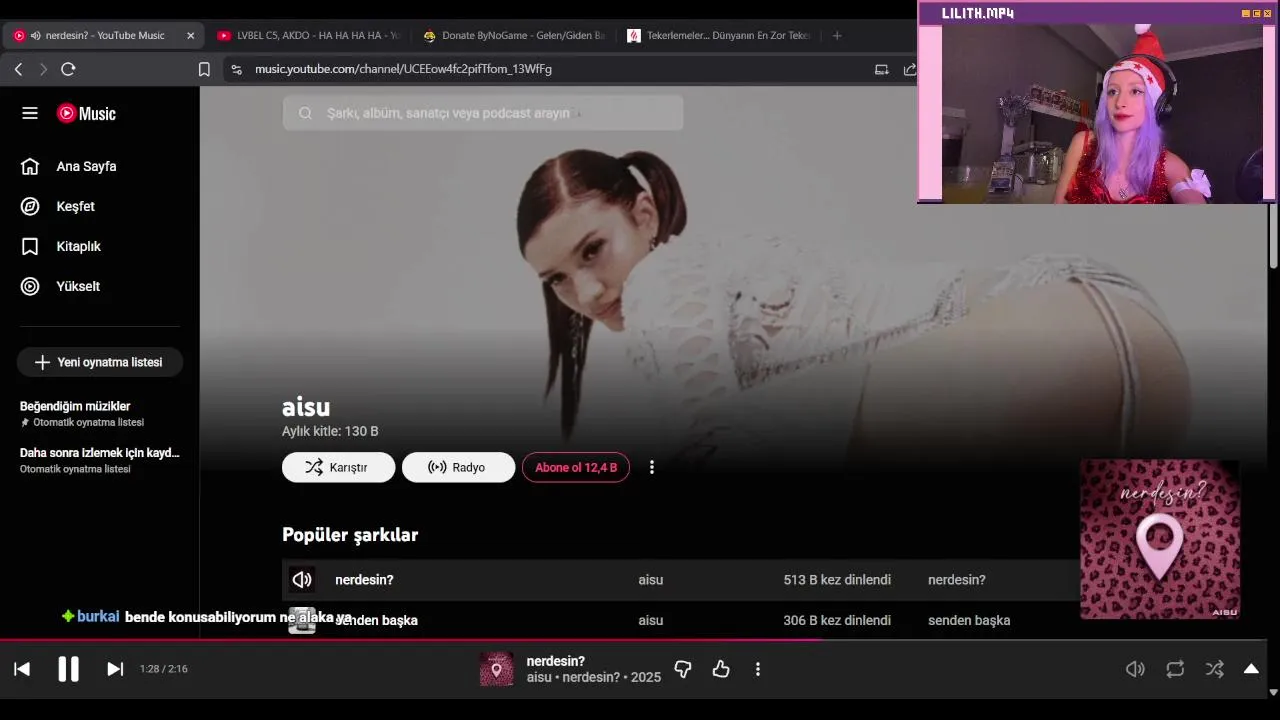This screenshot has width=1280, height=720.
Task: Close the nerdesin? YouTube Music tab
Action: pos(191,35)
